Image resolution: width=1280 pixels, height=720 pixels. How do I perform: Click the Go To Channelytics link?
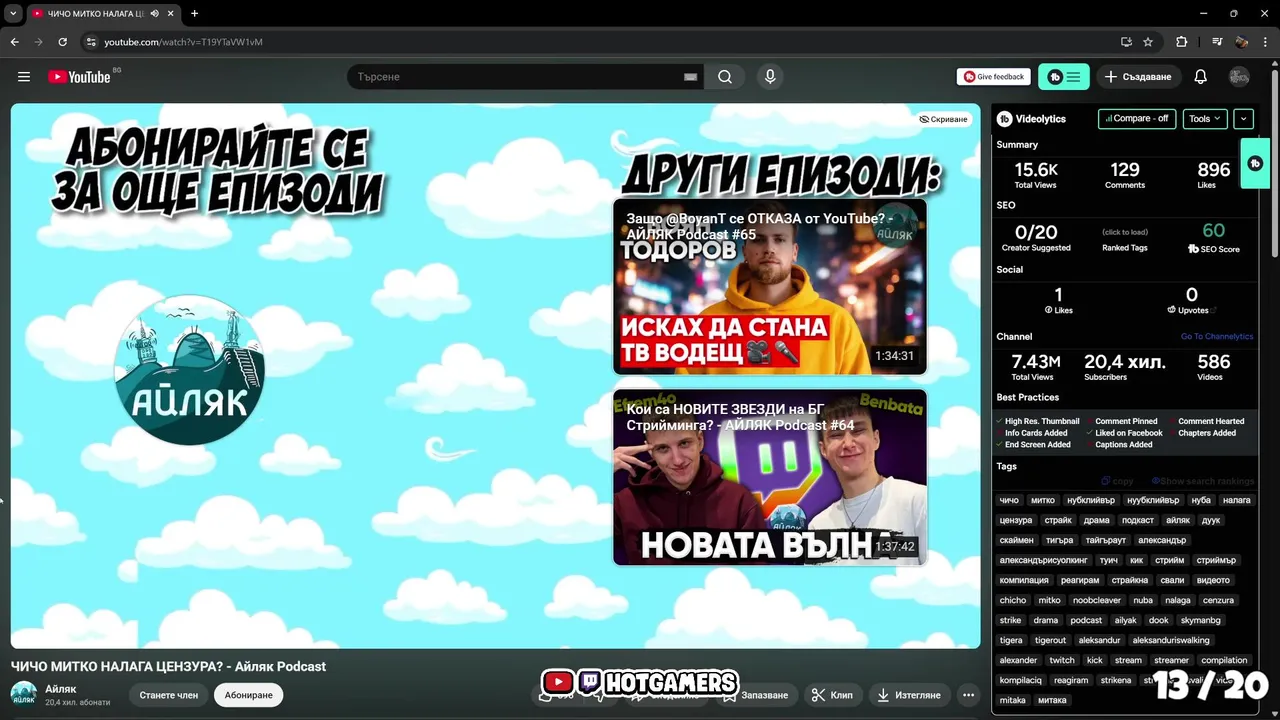1217,337
